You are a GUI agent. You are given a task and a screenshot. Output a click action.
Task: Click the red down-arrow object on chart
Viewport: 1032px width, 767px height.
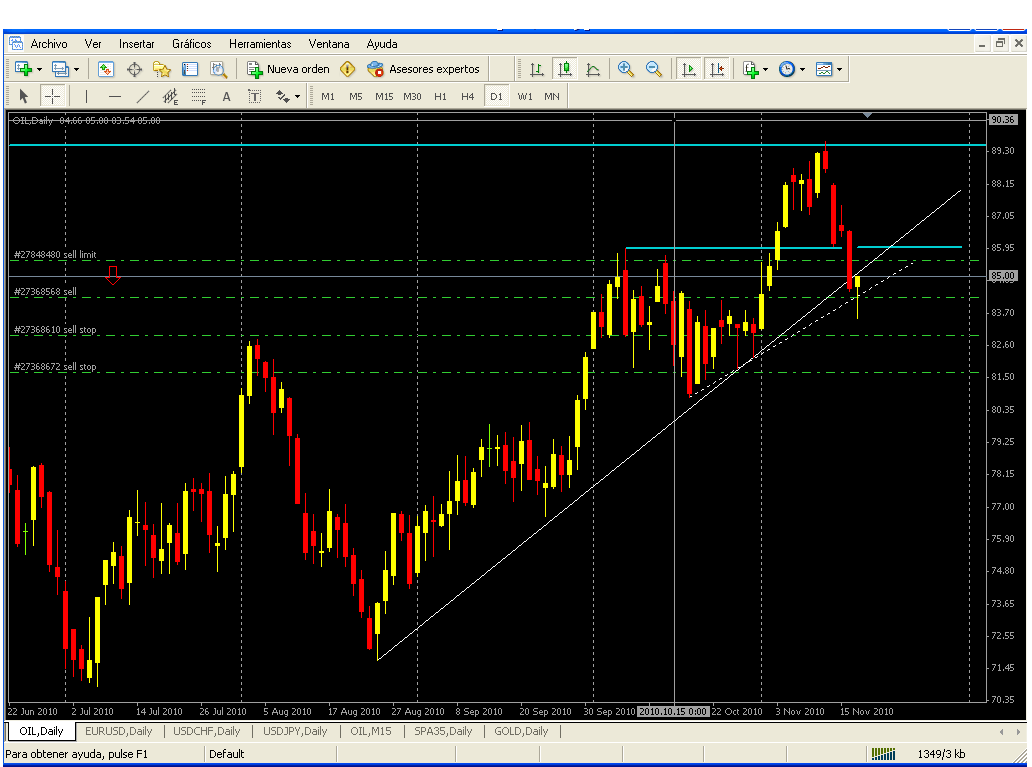point(113,275)
